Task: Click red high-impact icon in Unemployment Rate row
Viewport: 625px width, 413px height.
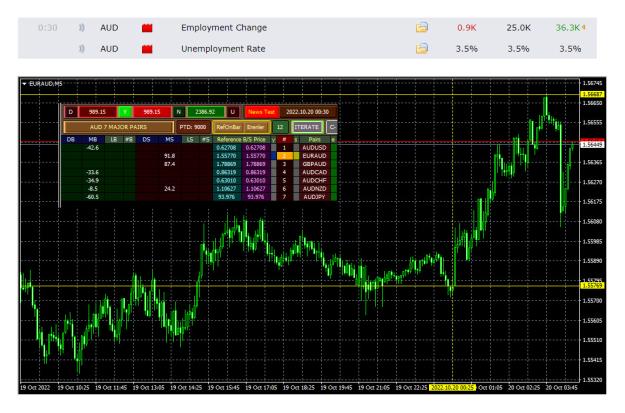Action: pos(147,49)
